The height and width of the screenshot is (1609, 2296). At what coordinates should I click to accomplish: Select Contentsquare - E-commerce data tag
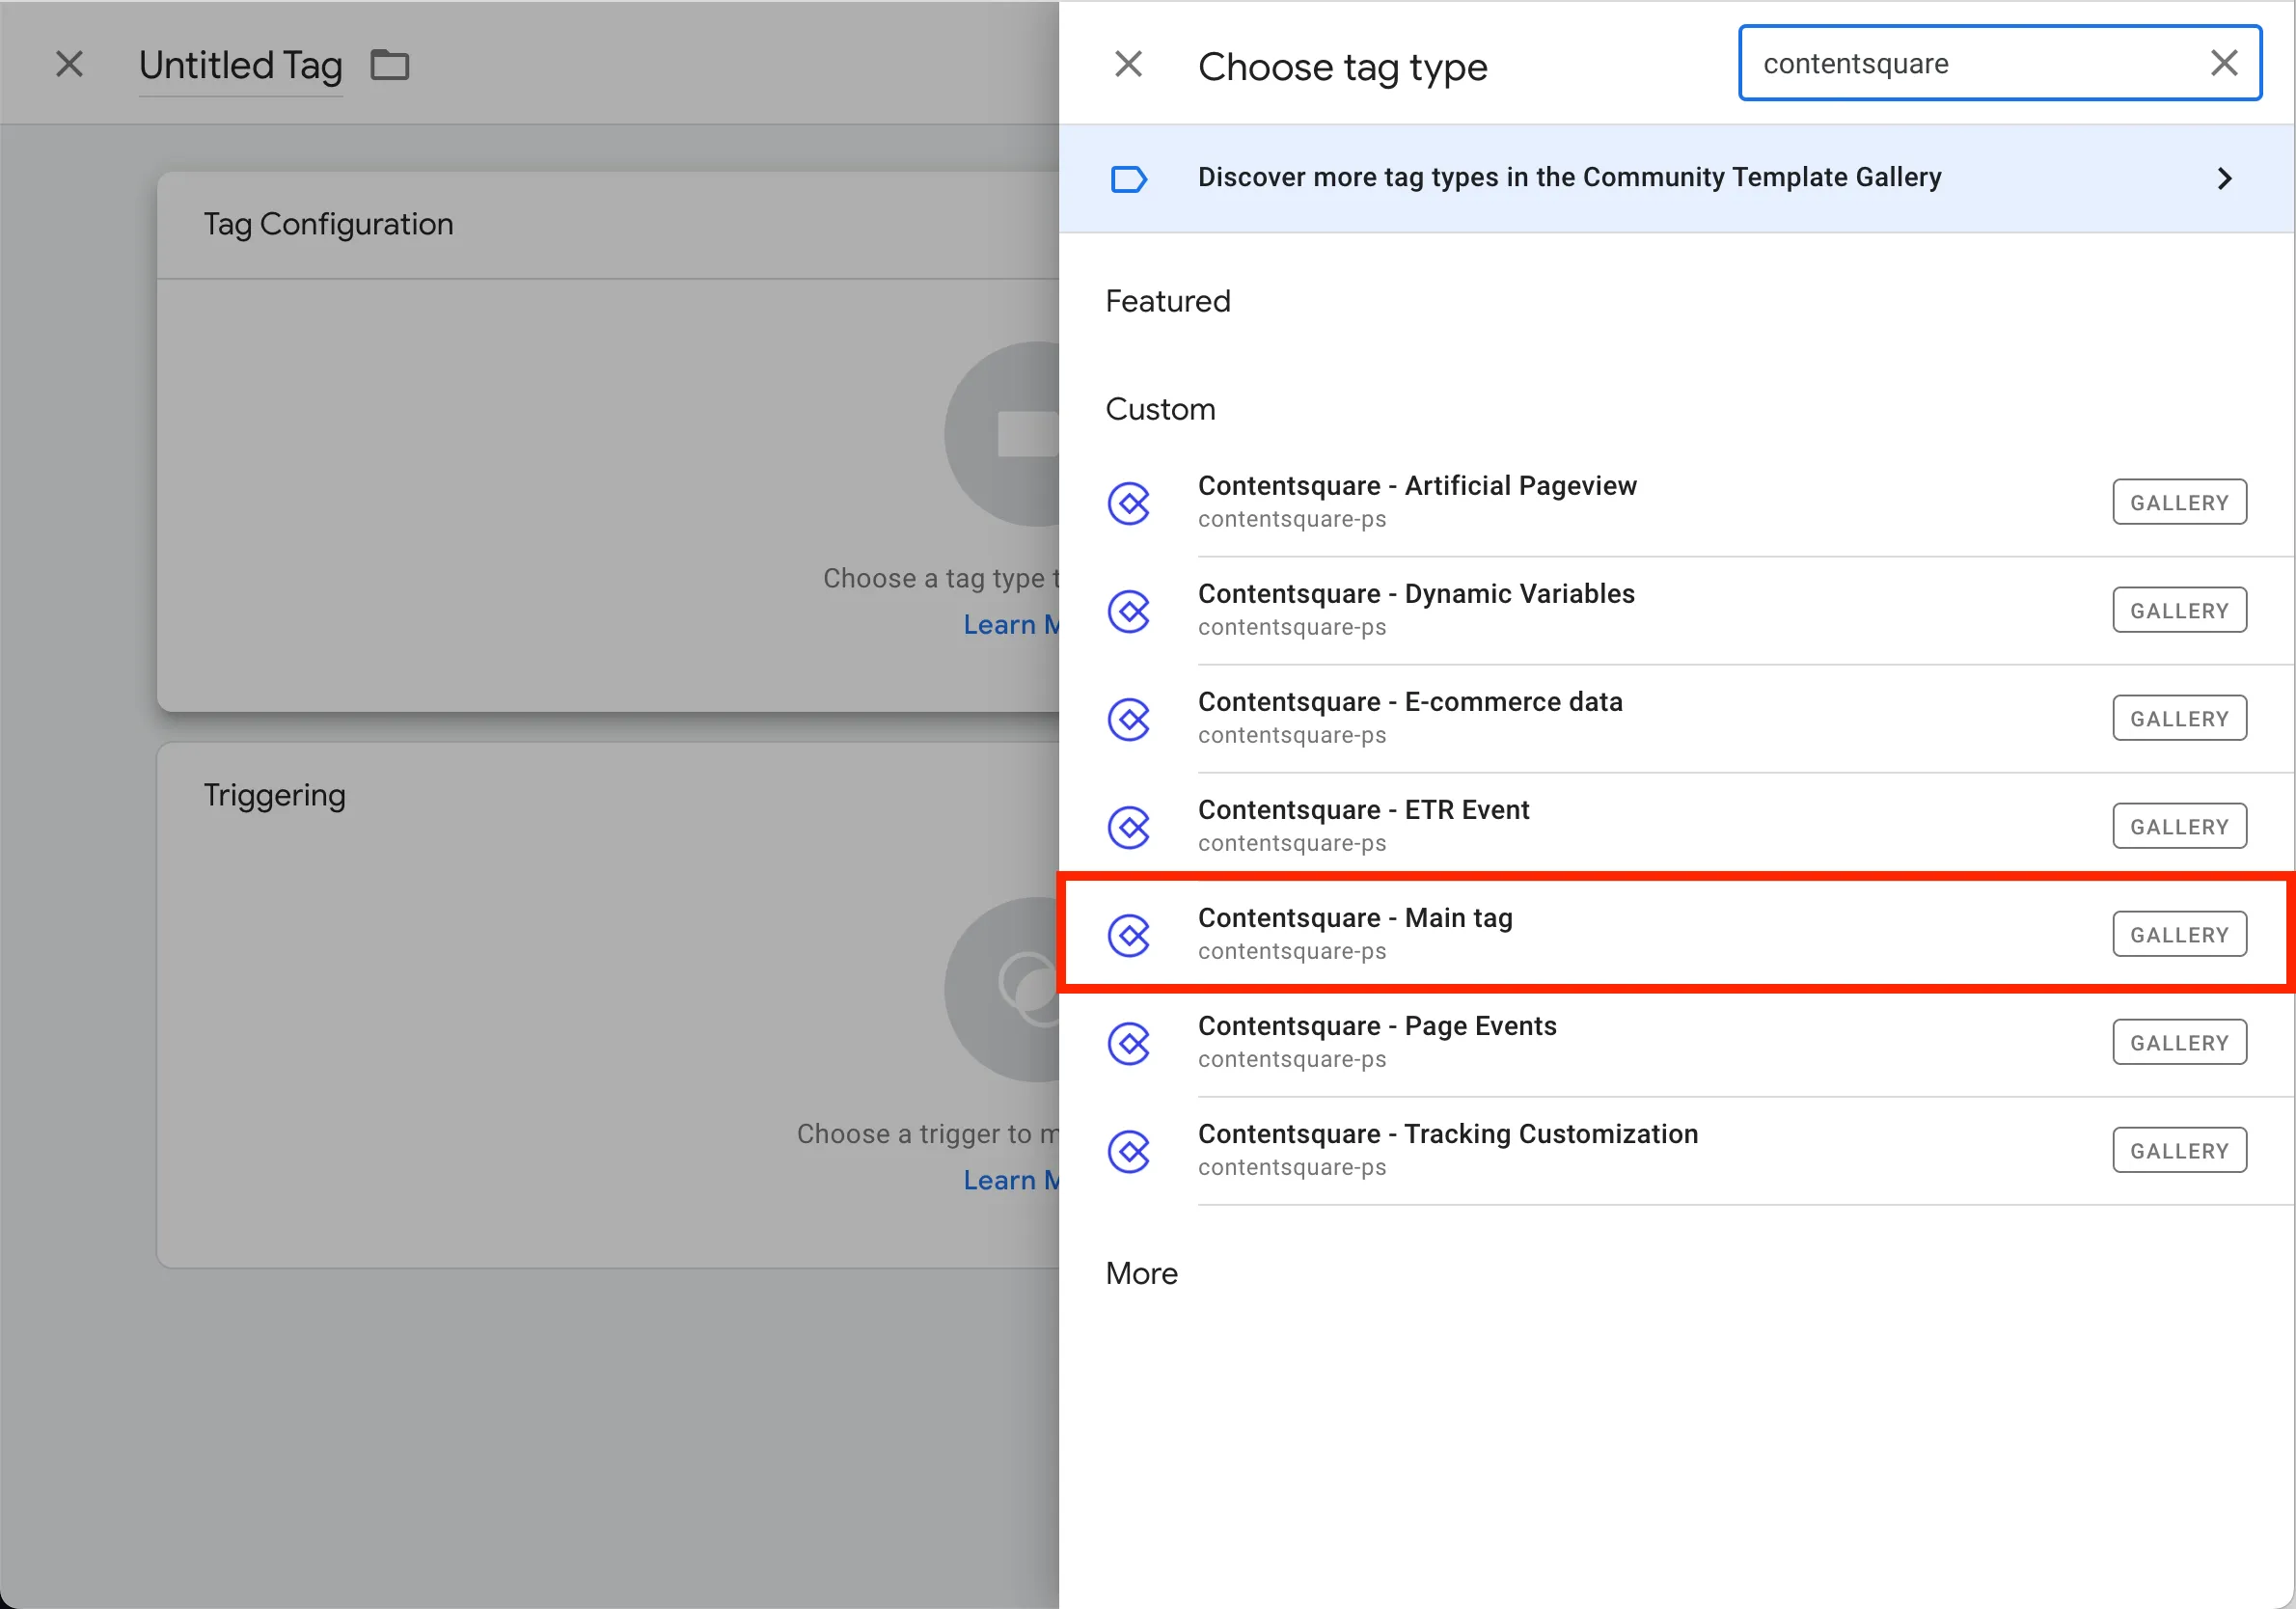point(1677,718)
